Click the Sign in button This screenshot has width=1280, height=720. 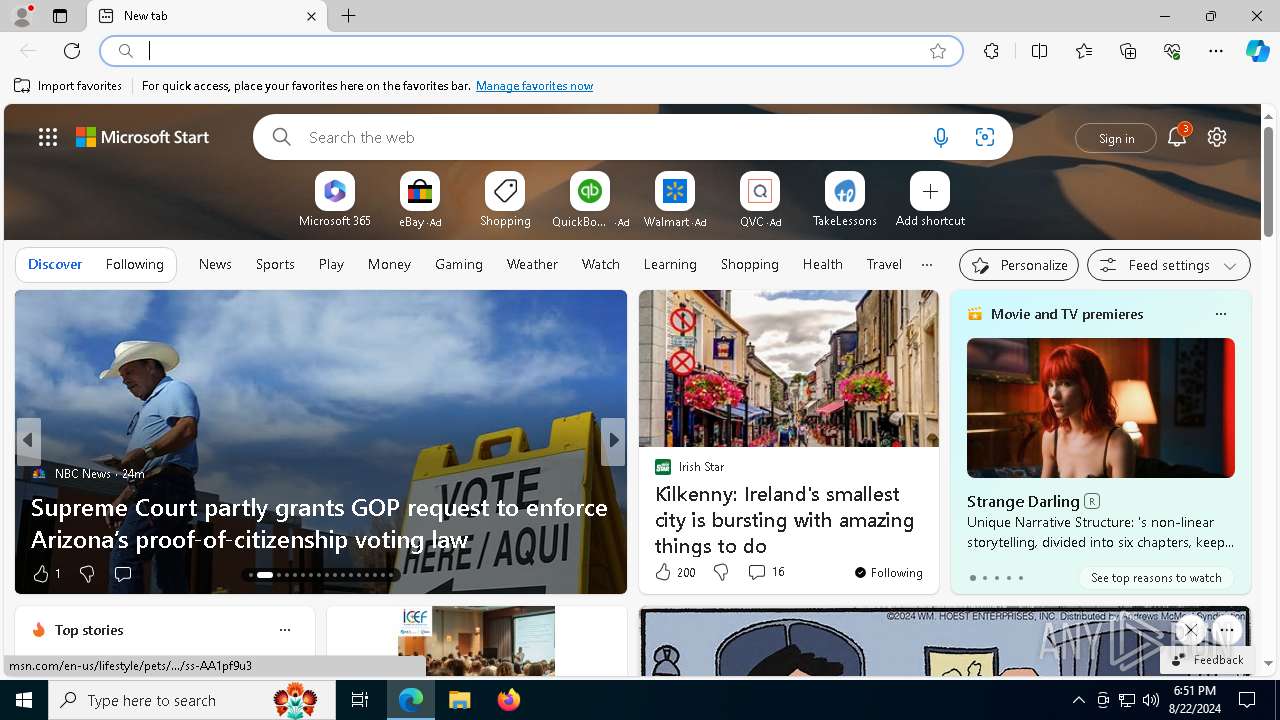point(1116,138)
